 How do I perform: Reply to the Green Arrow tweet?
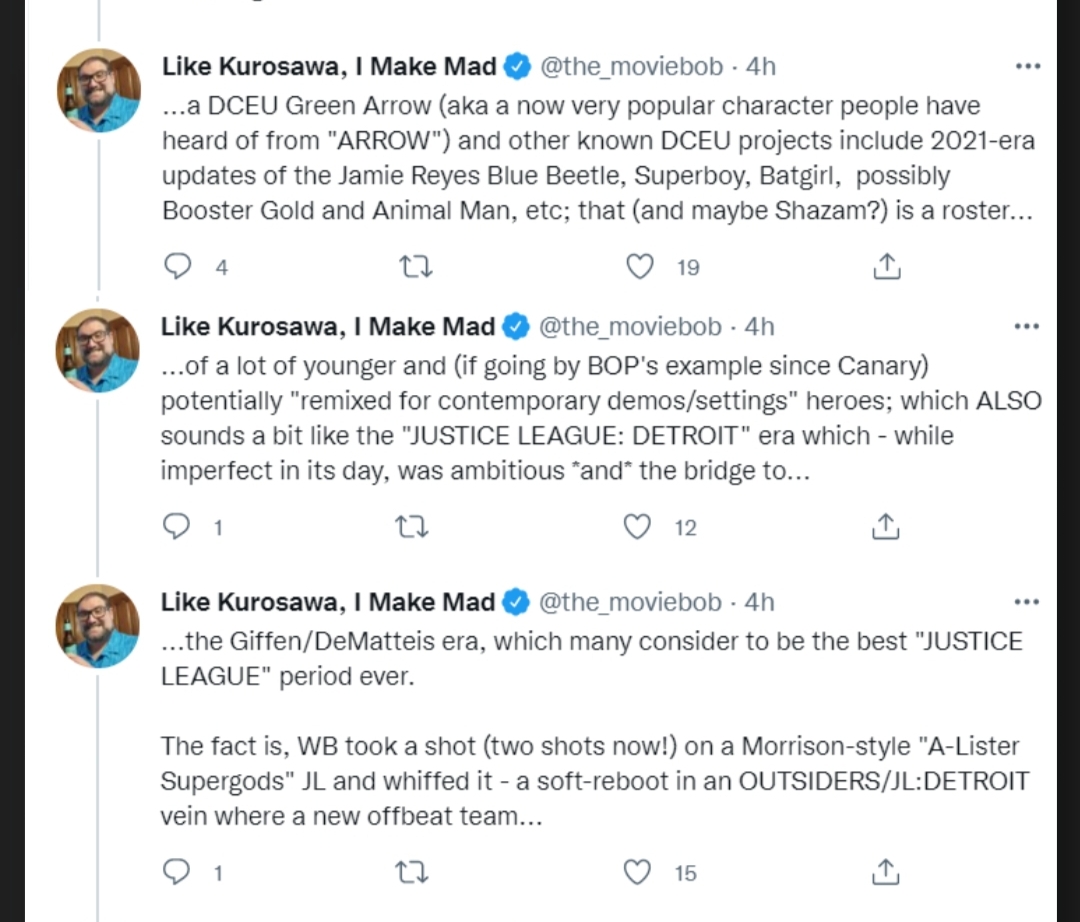pos(177,267)
